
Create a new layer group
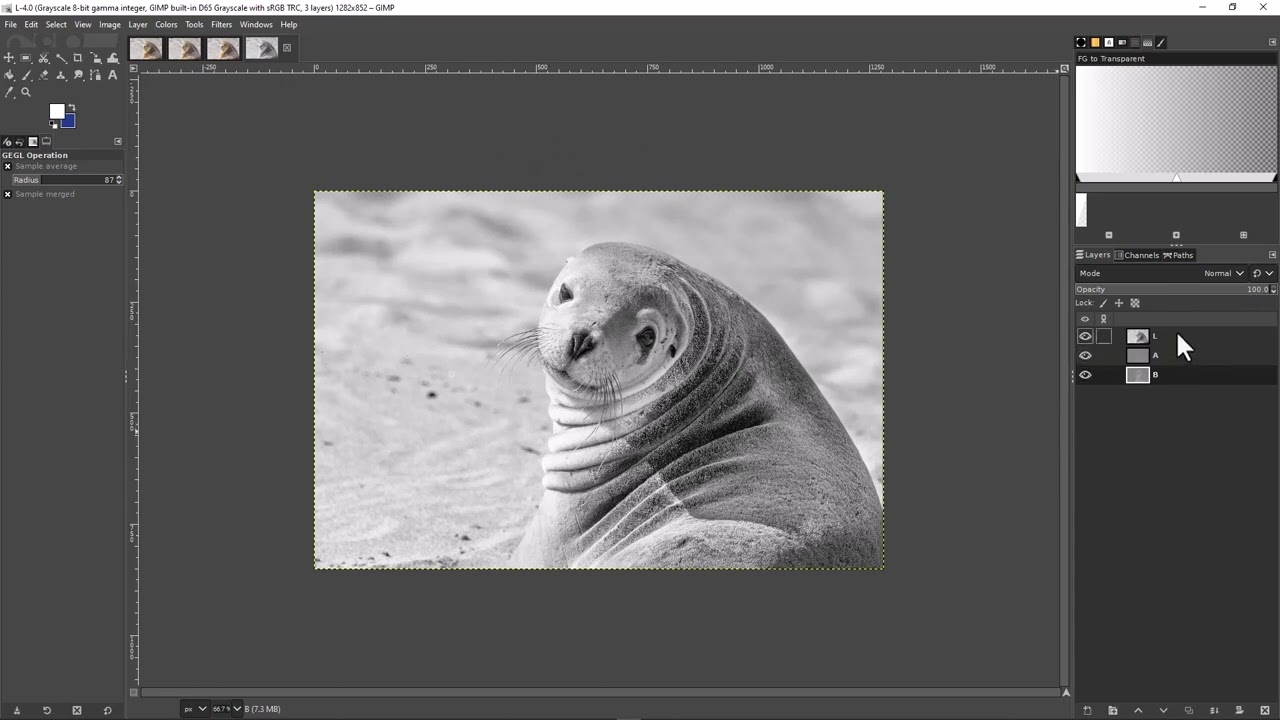pos(1113,711)
